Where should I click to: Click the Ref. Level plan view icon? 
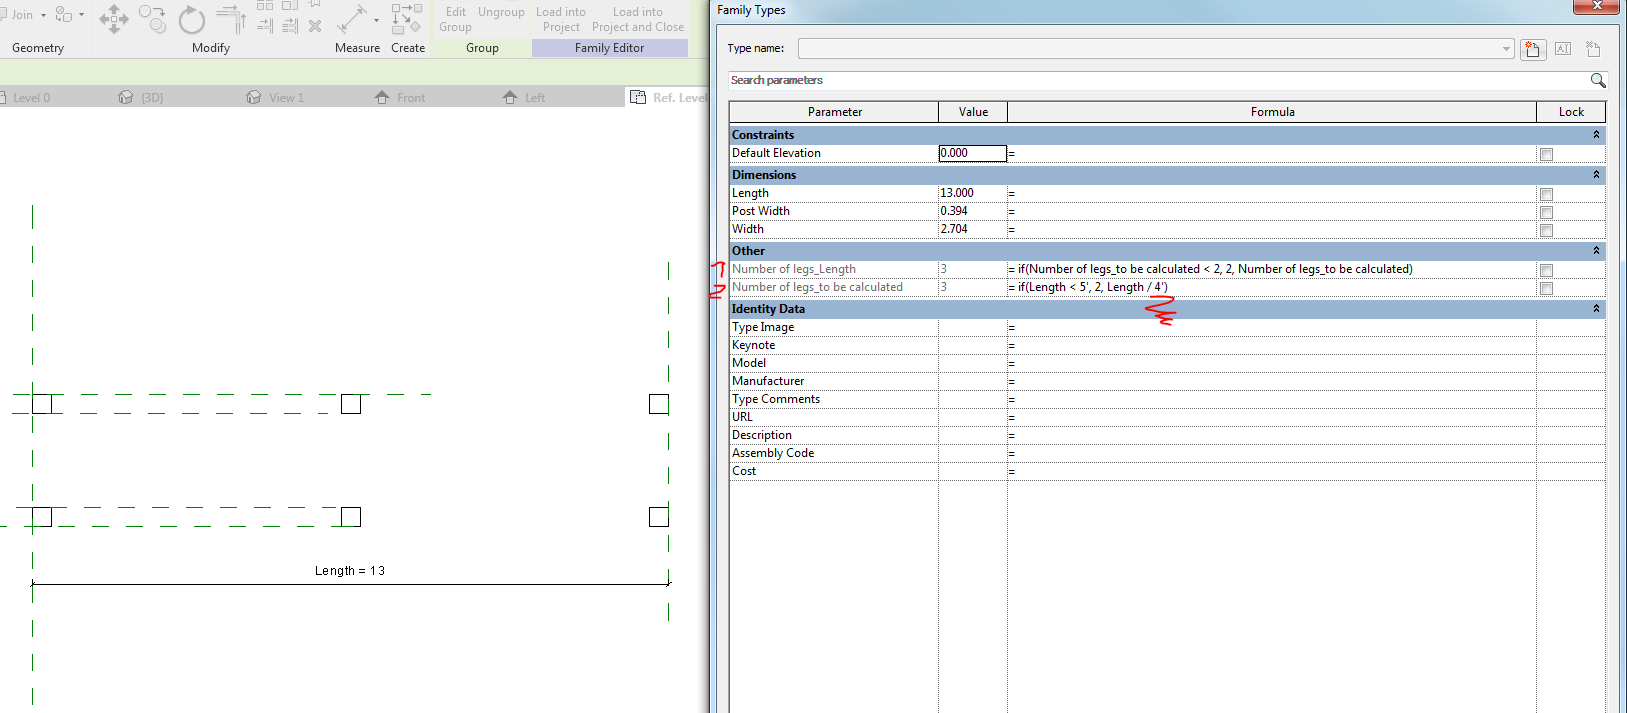click(x=638, y=97)
